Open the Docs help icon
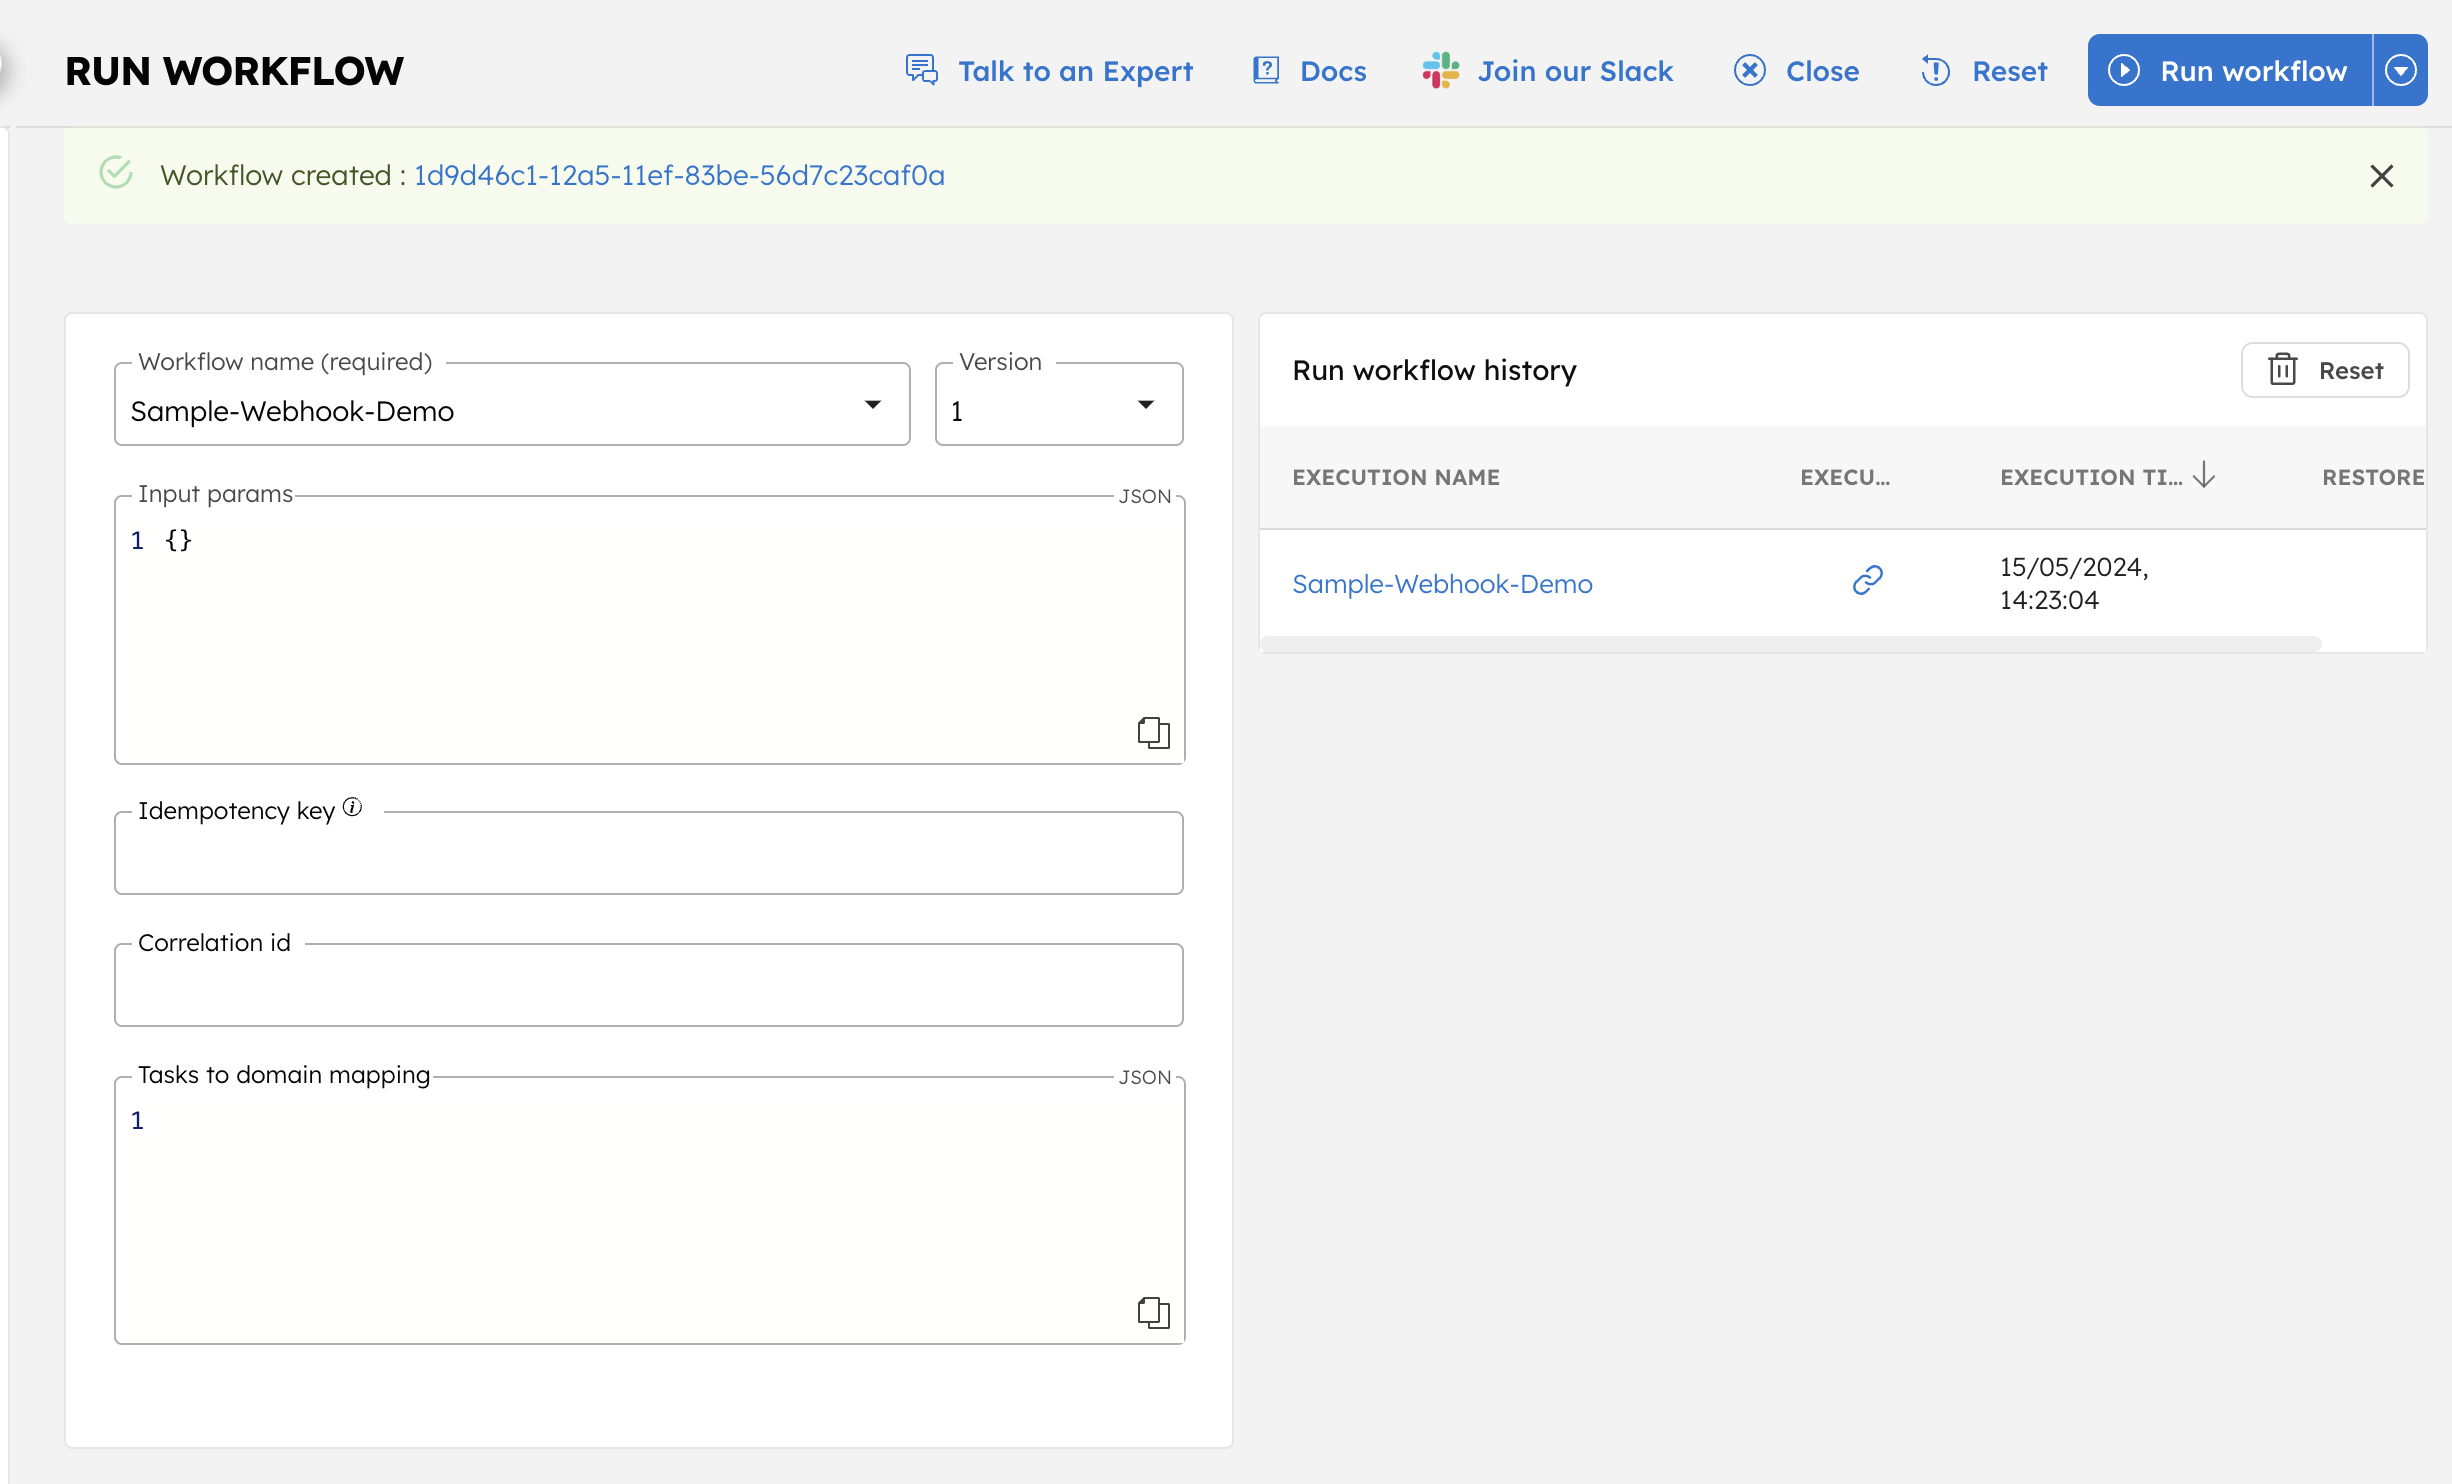2452x1484 pixels. pyautogui.click(x=1265, y=69)
